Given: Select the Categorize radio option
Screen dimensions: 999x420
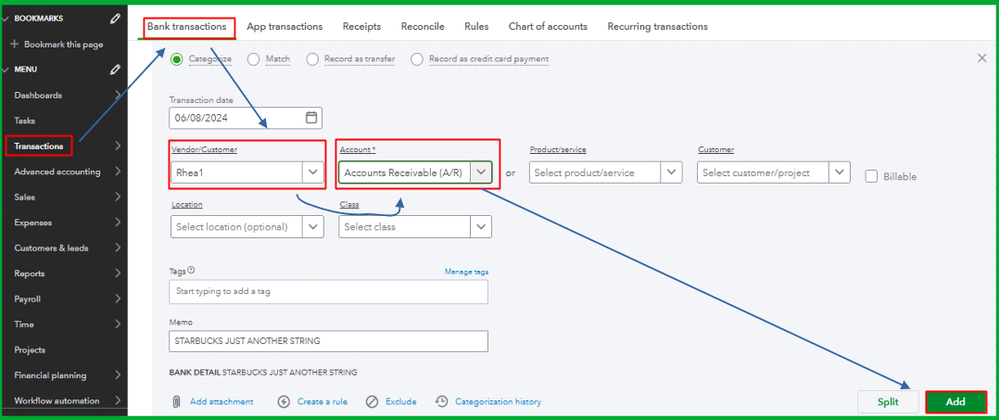Looking at the screenshot, I should coord(176,59).
